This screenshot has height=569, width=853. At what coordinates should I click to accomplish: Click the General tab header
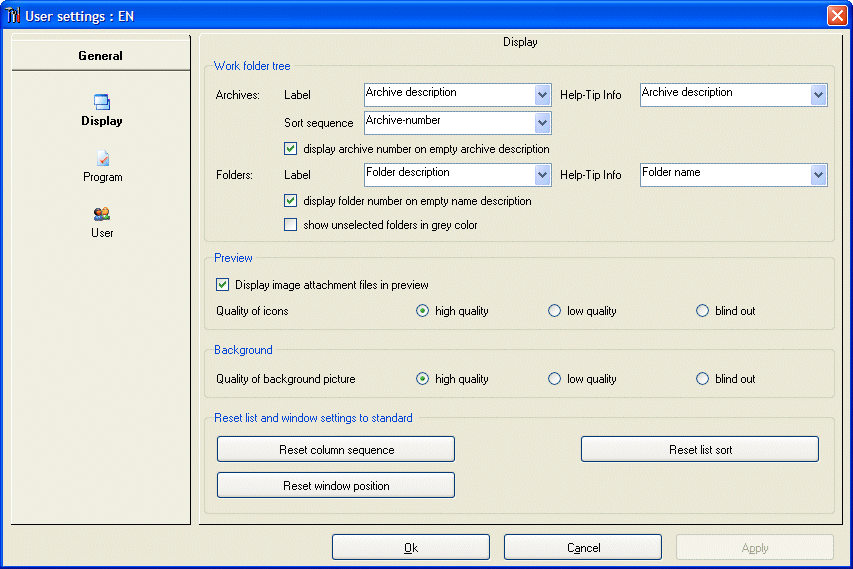click(x=101, y=55)
